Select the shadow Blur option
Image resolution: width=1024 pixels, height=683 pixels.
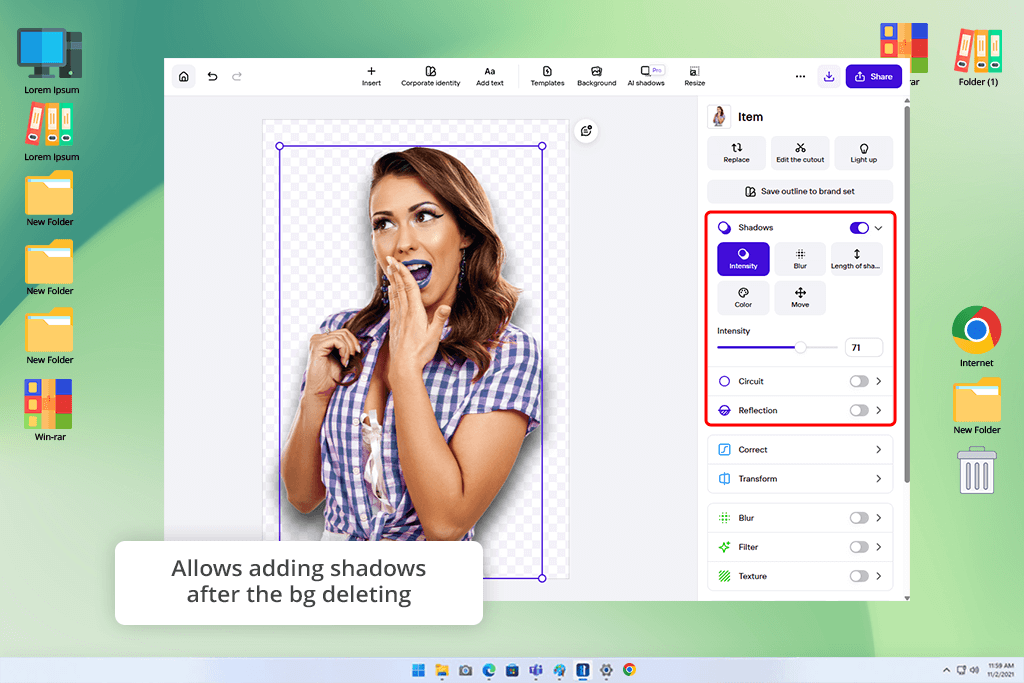(800, 259)
